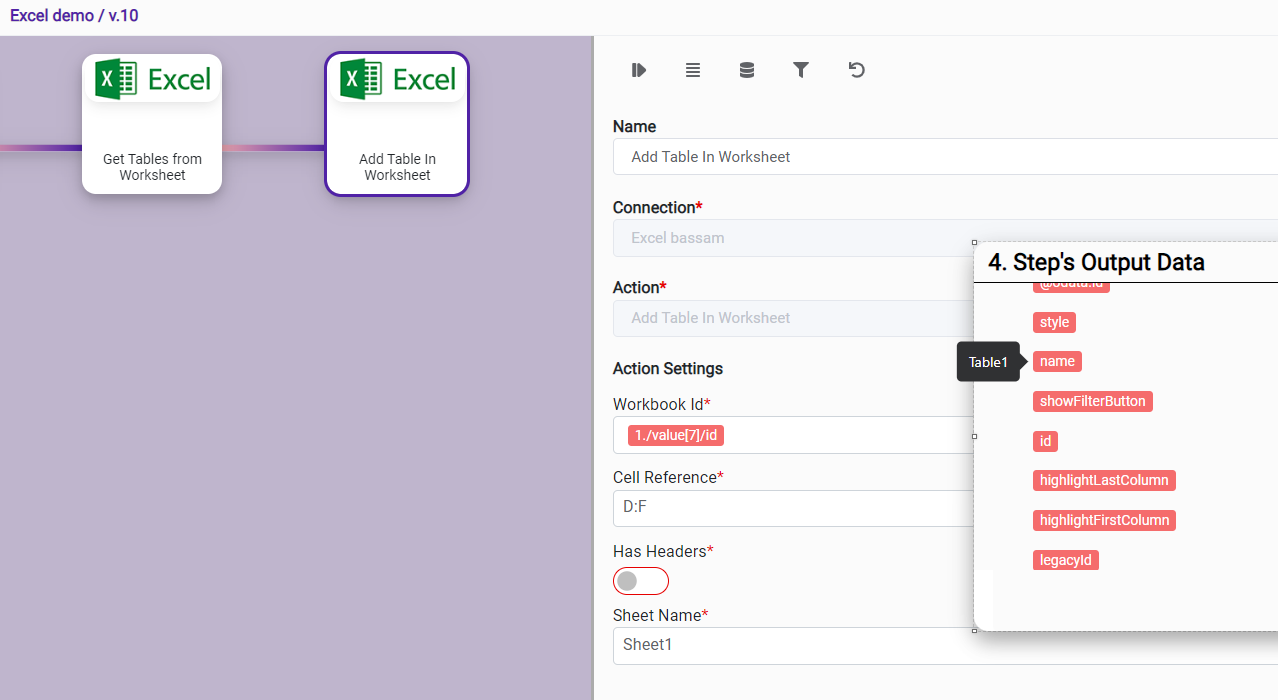1278x700 pixels.
Task: Click the Excel demo / v.10 breadcrumb
Action: tap(74, 16)
